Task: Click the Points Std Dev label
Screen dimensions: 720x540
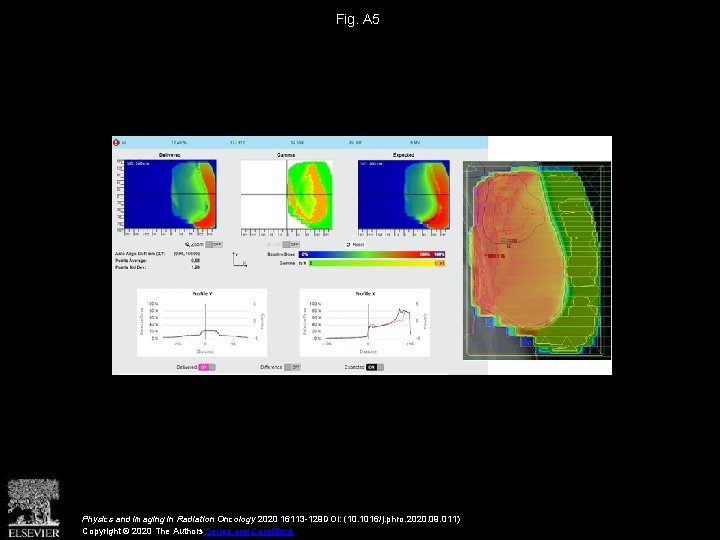Action: point(130,267)
